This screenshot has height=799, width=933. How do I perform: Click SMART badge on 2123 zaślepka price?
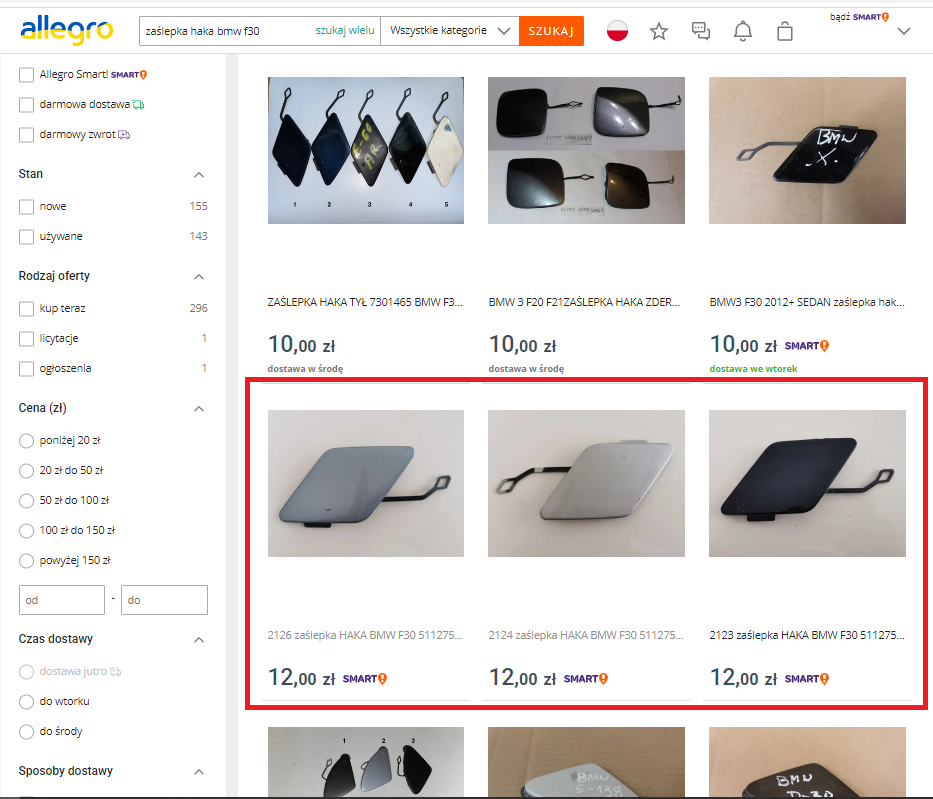coord(807,679)
